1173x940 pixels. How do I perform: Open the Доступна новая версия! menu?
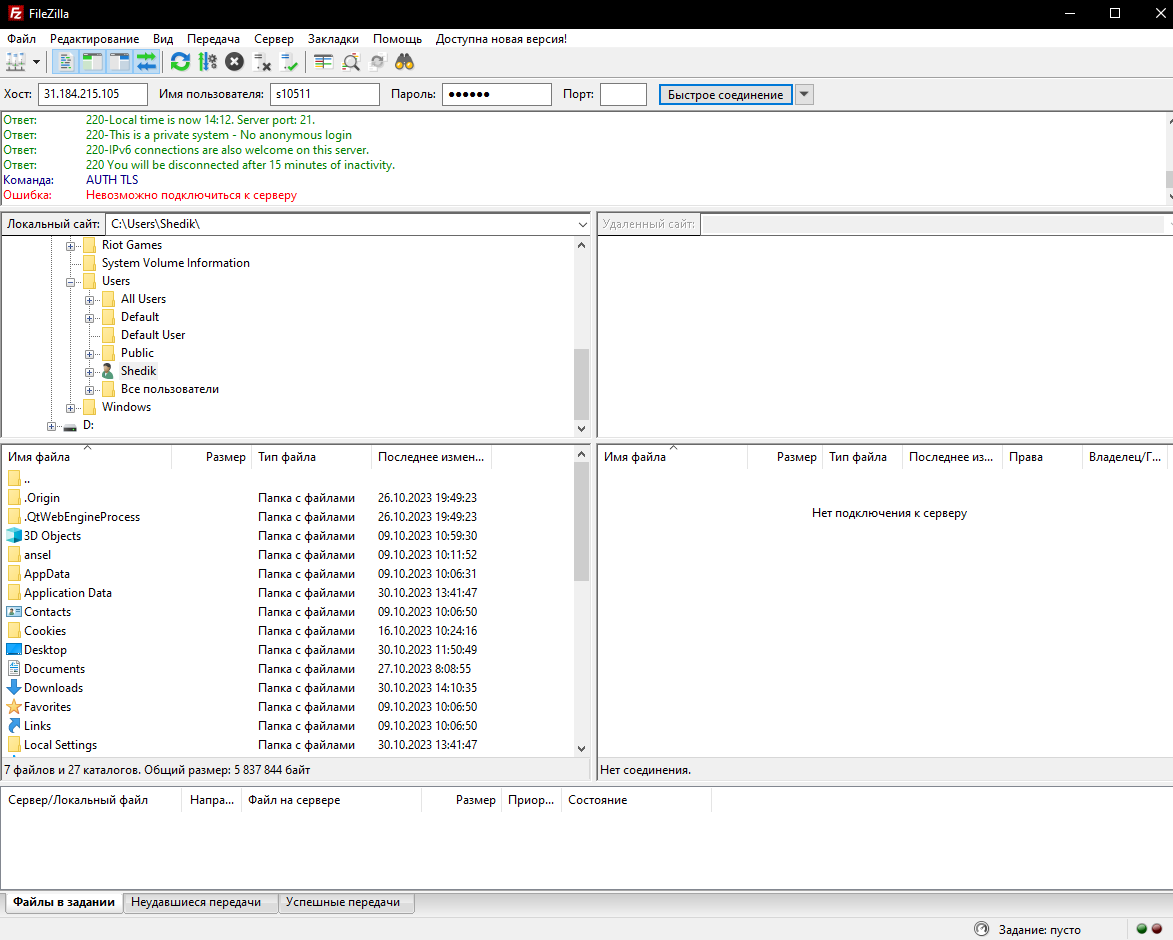point(501,39)
